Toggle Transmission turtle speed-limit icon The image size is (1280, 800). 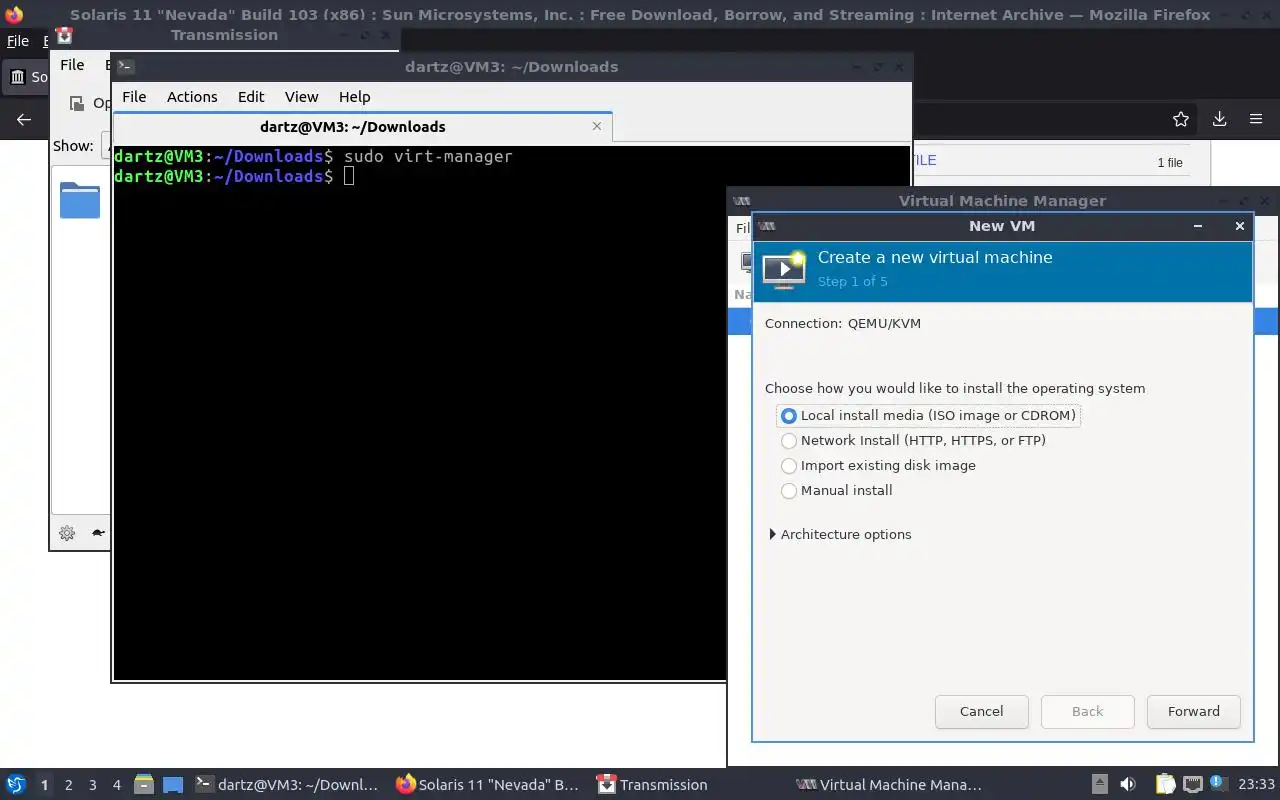coord(98,533)
